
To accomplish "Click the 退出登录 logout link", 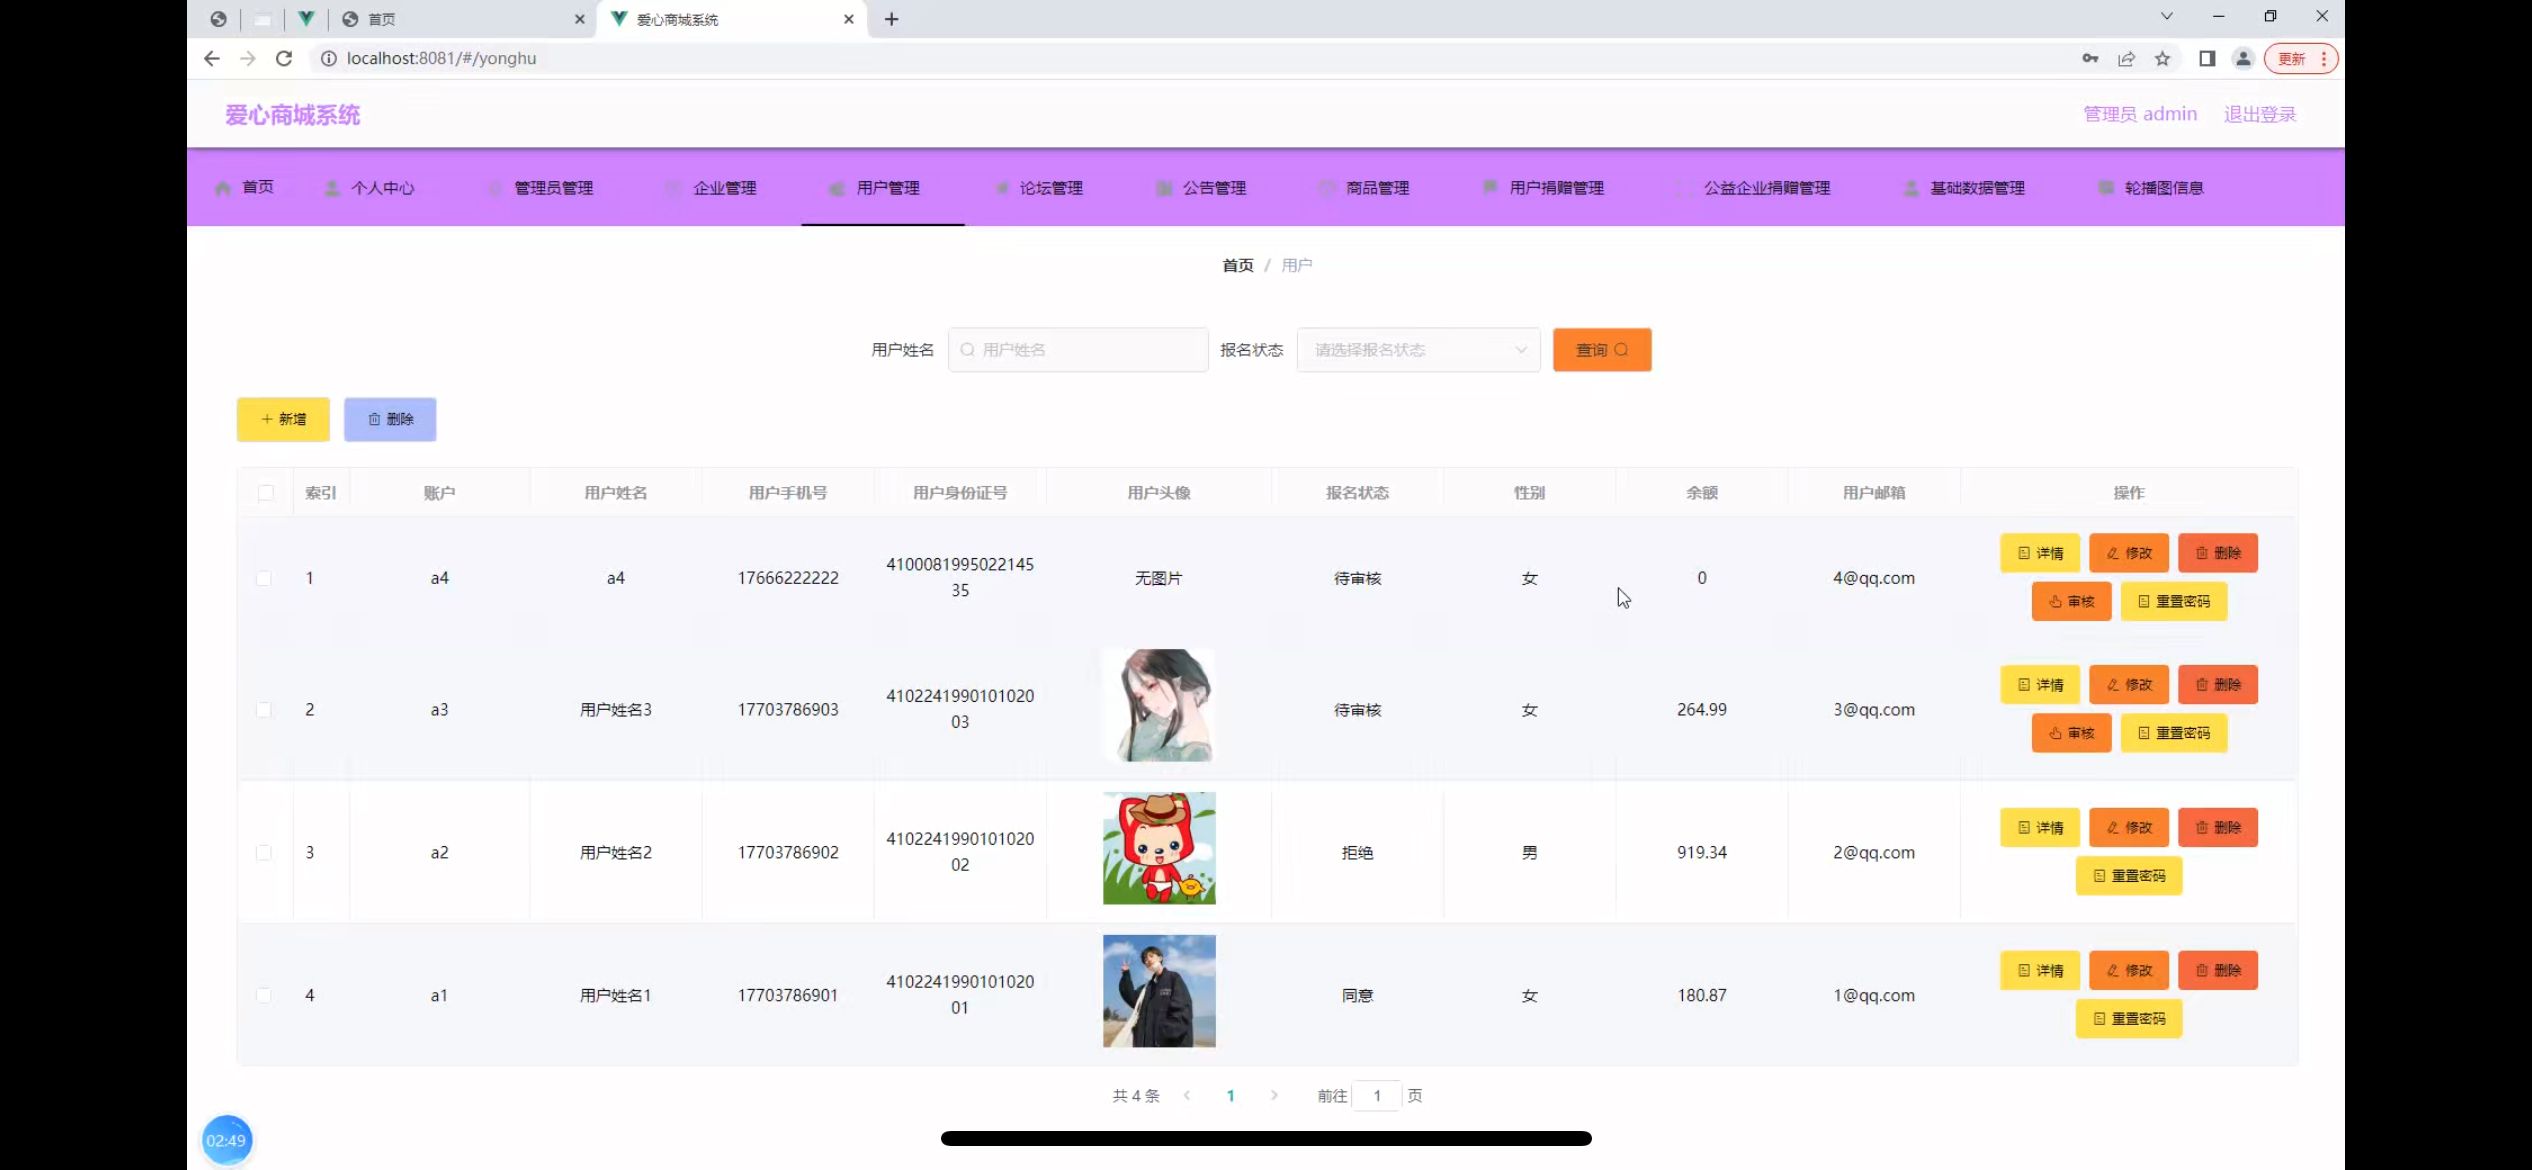I will (2260, 114).
